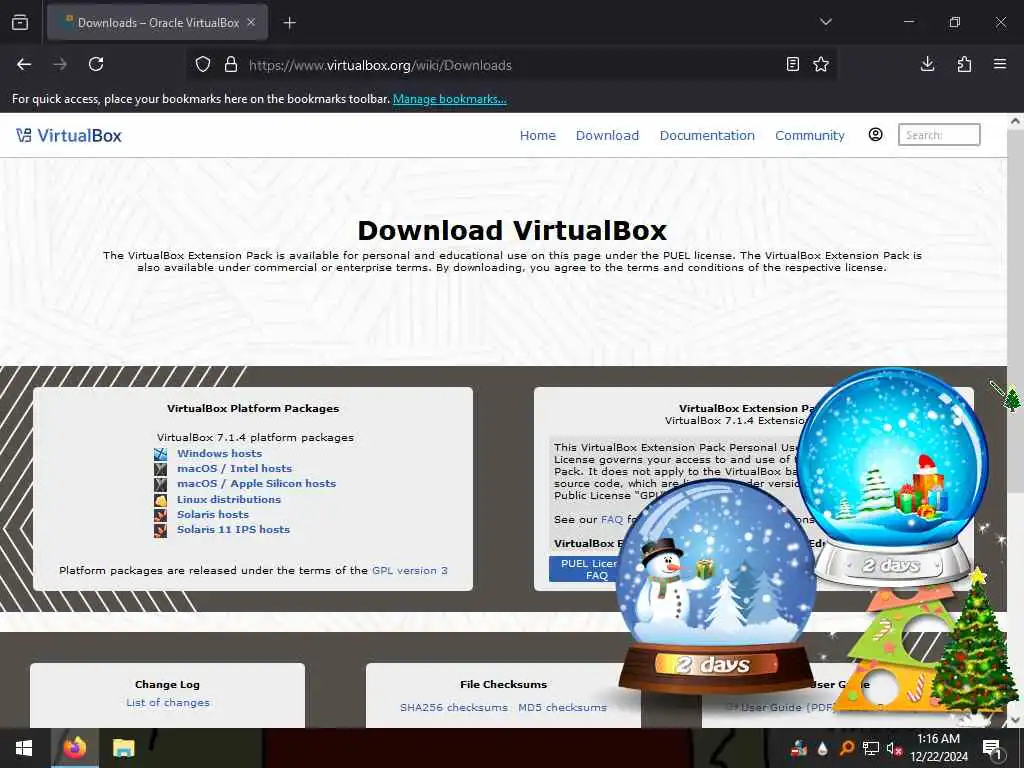
Task: Open the Firefox application menu
Action: pos(1000,64)
